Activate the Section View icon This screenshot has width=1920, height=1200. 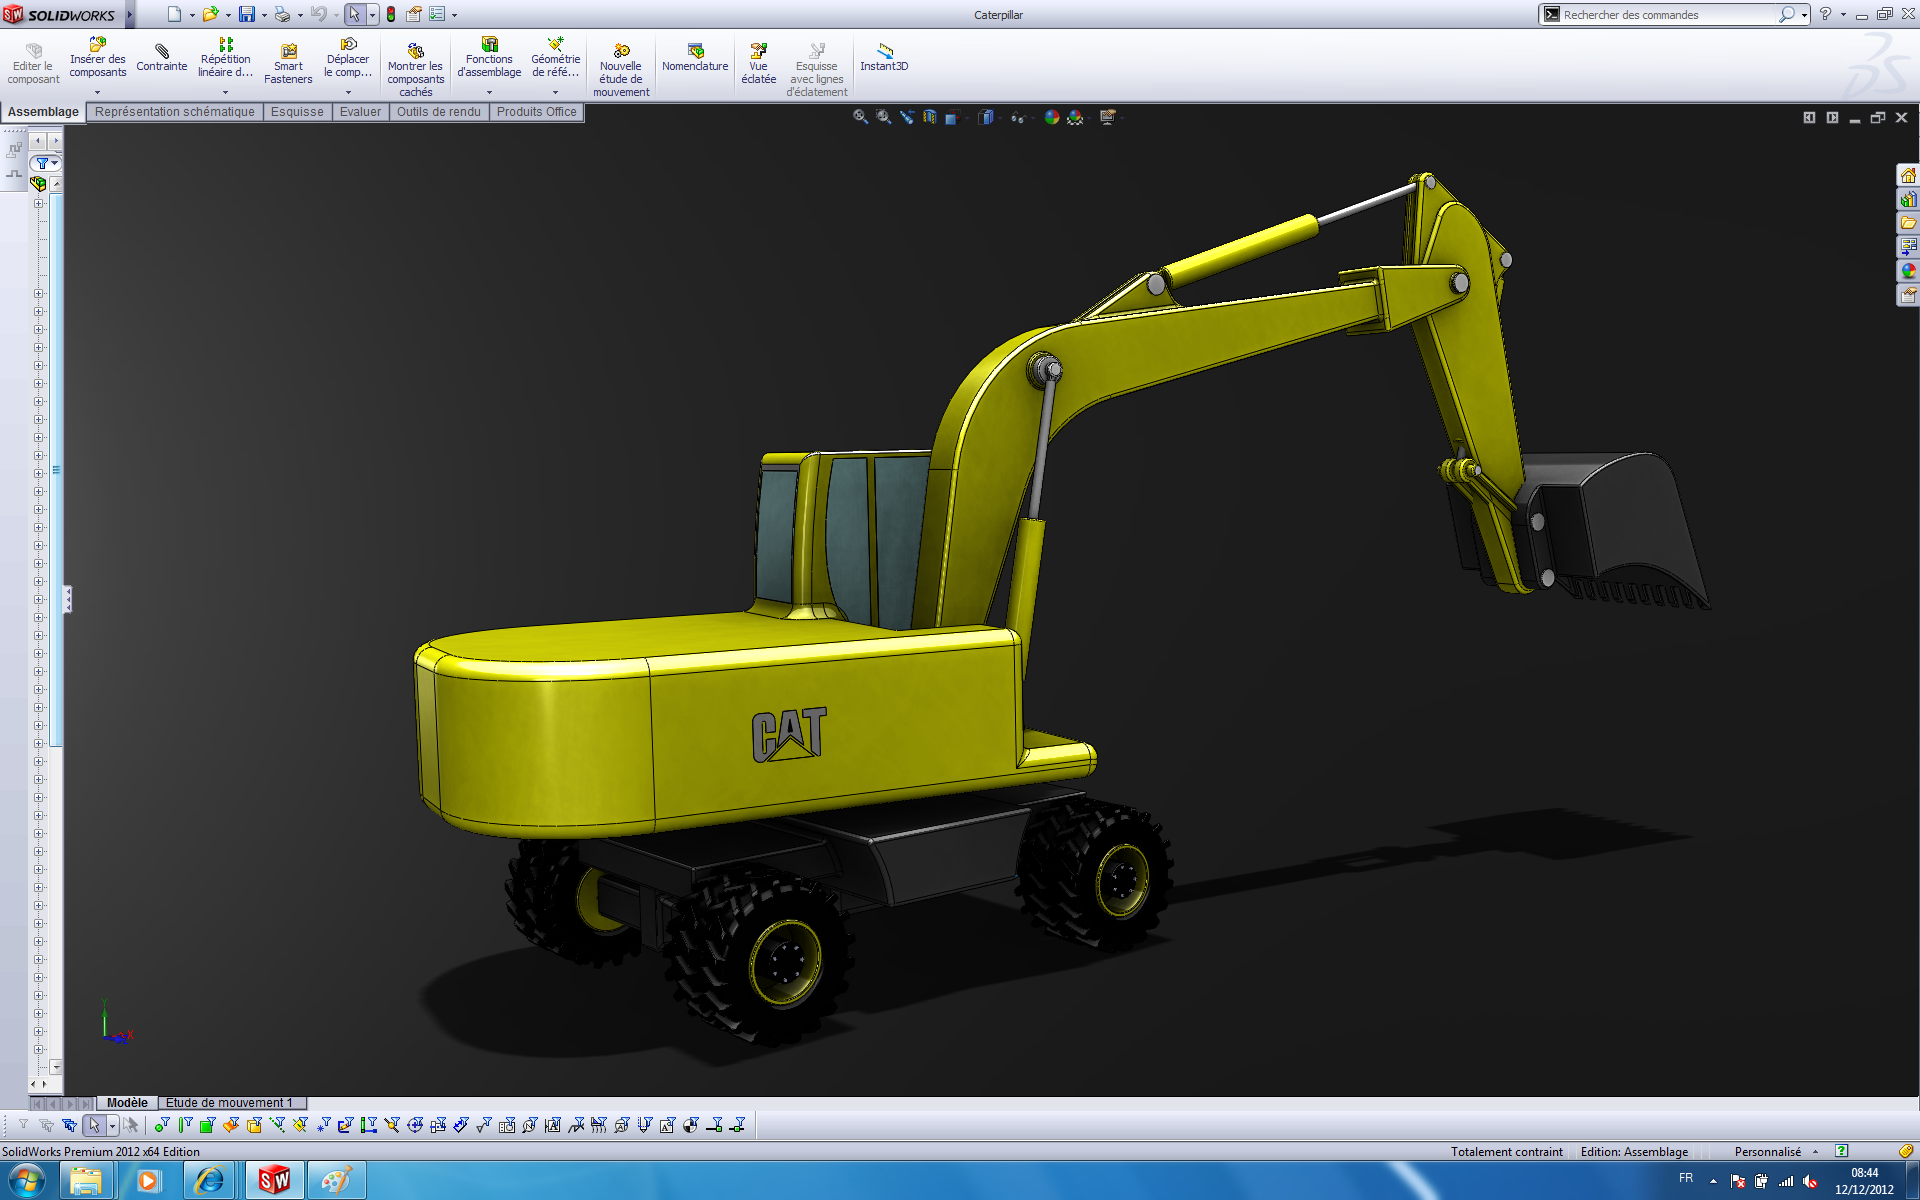[x=930, y=117]
